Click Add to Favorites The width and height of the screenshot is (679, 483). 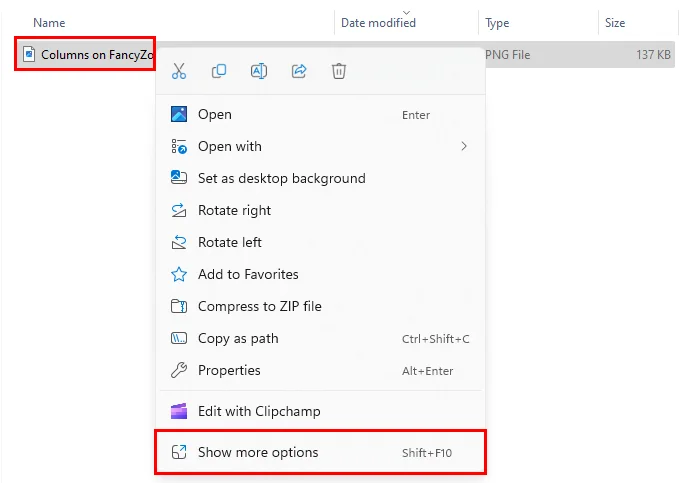pos(248,274)
